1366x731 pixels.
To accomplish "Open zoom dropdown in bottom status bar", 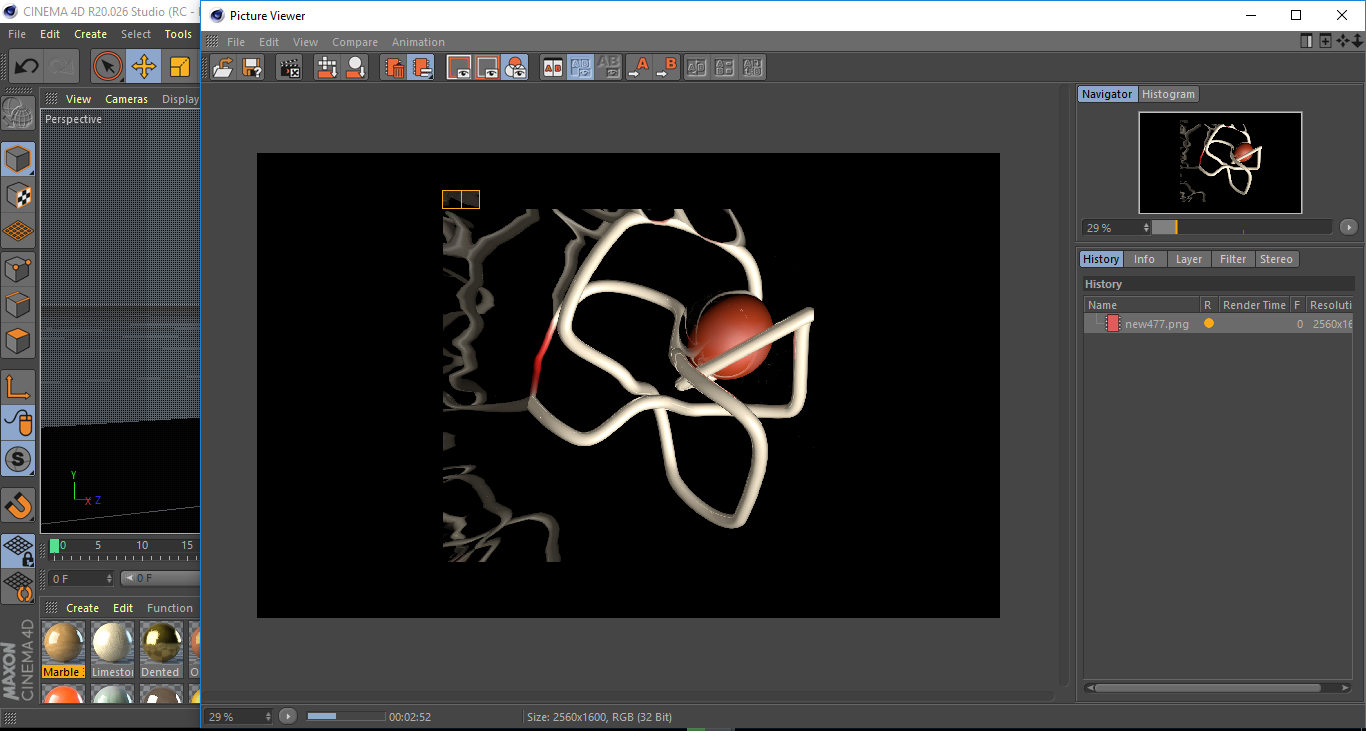I will point(267,716).
